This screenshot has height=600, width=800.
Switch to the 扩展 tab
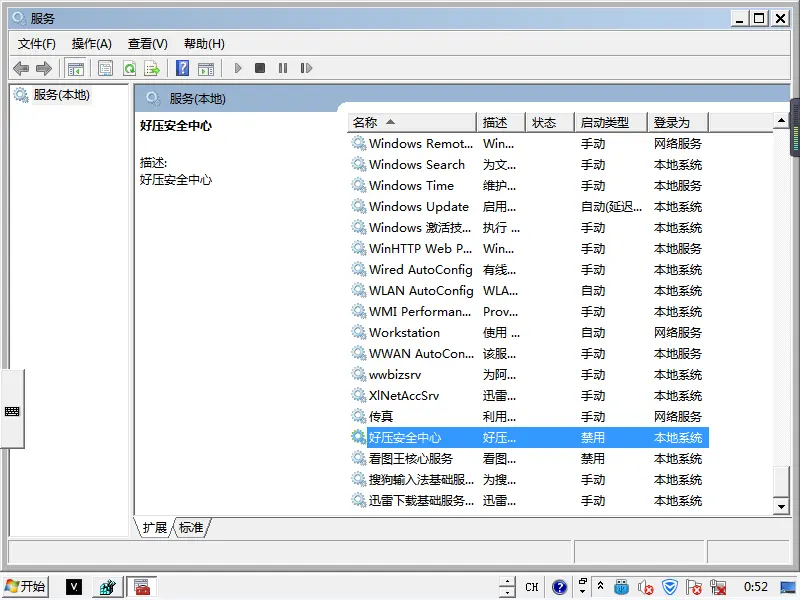(x=155, y=528)
